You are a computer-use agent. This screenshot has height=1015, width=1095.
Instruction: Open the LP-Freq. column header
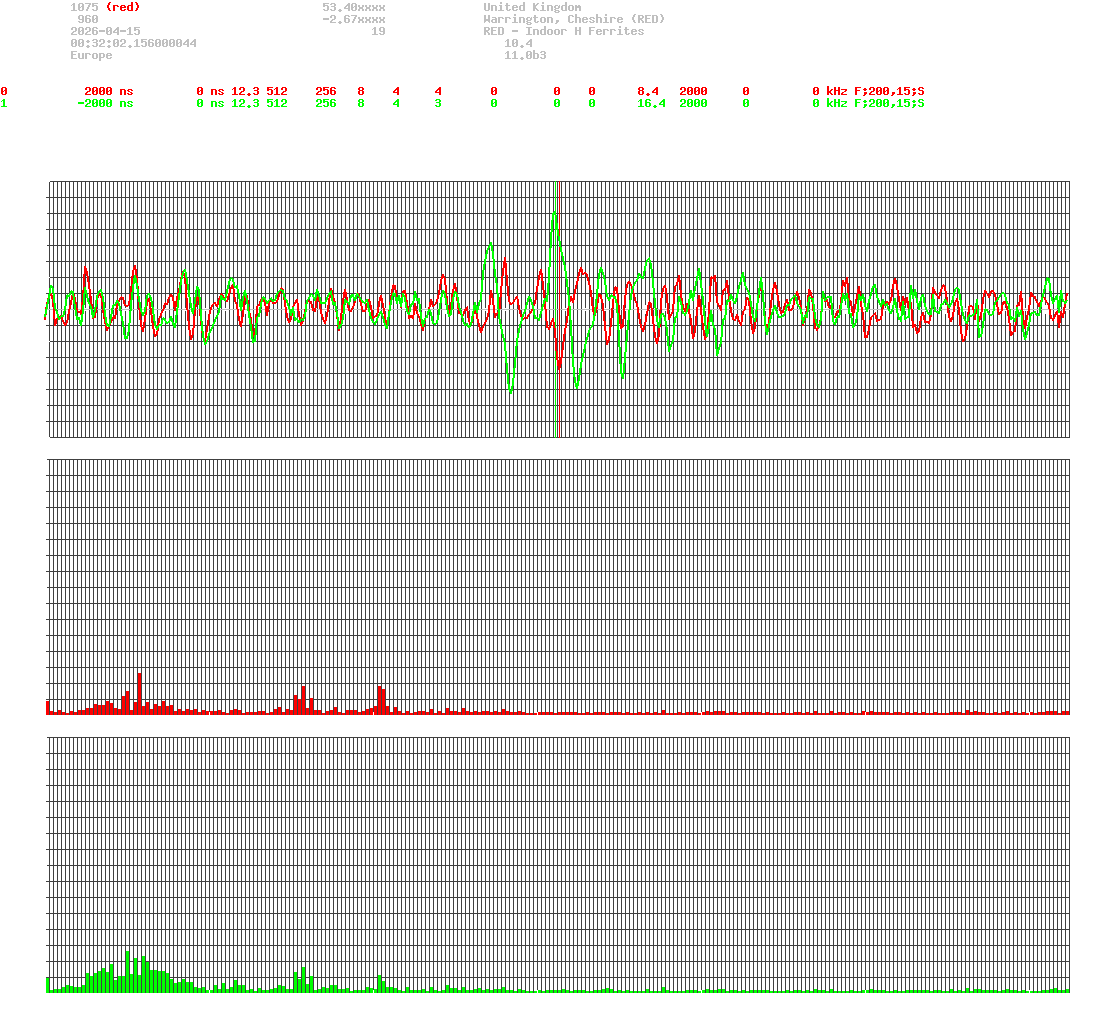[818, 79]
